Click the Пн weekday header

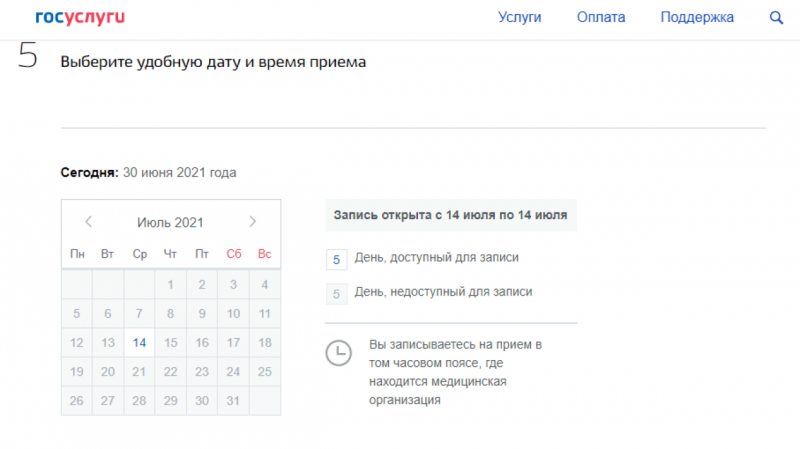point(77,254)
